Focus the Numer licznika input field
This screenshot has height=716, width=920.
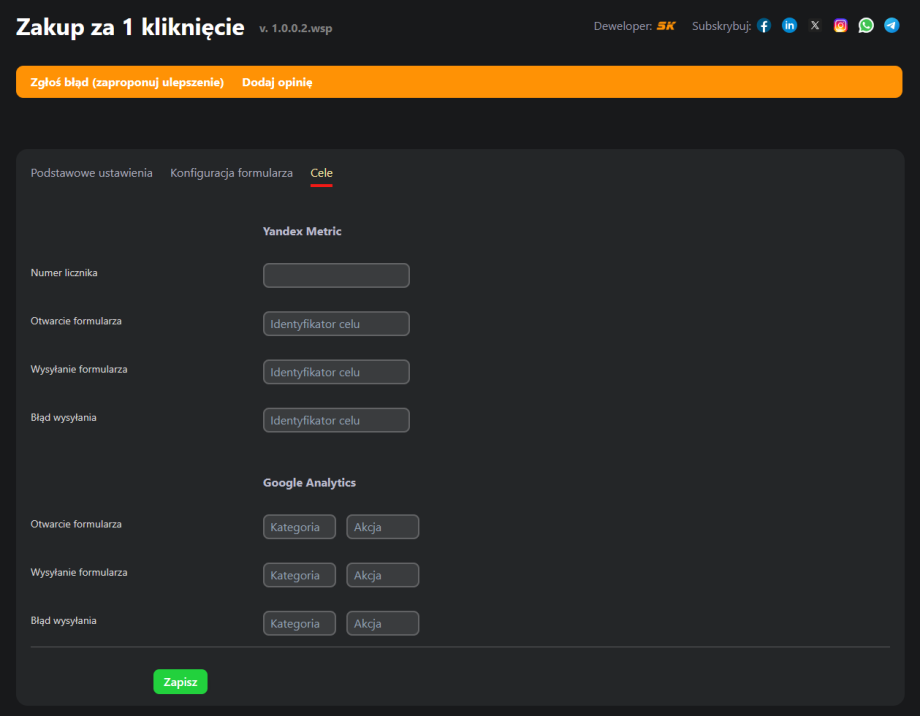click(x=336, y=275)
